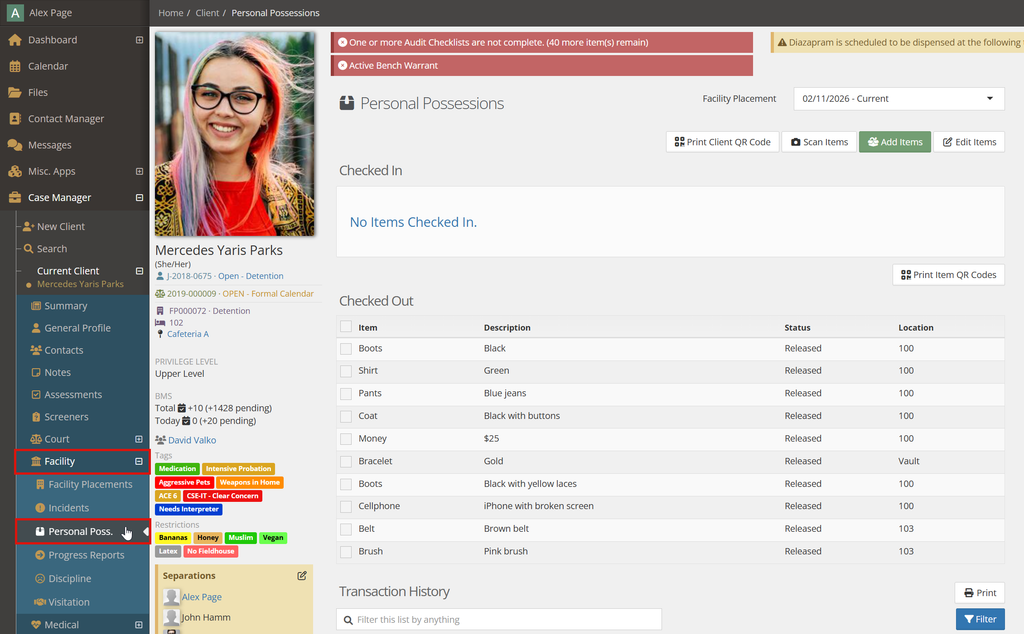Click the Edit Items button

tap(969, 142)
